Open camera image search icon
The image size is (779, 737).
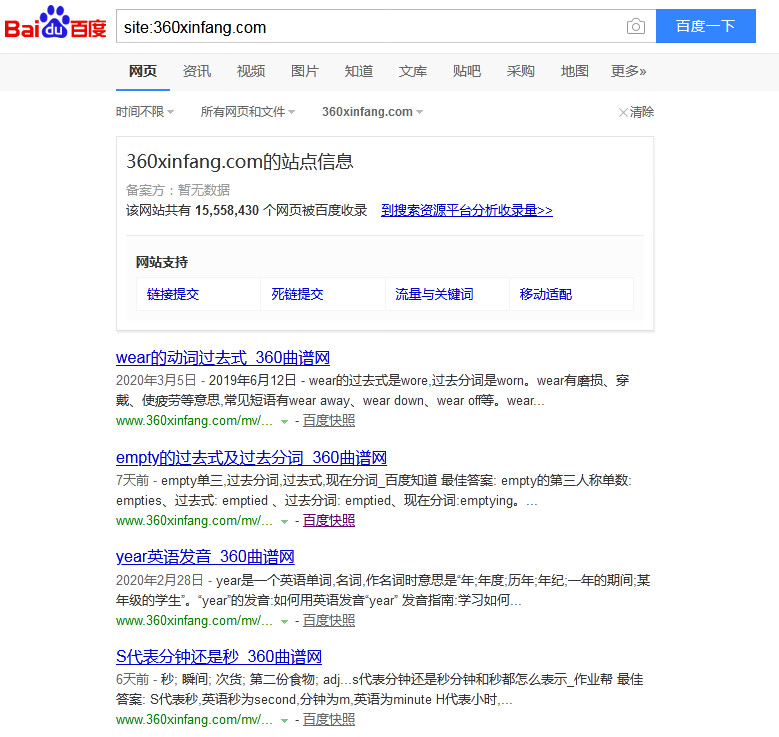coord(635,26)
